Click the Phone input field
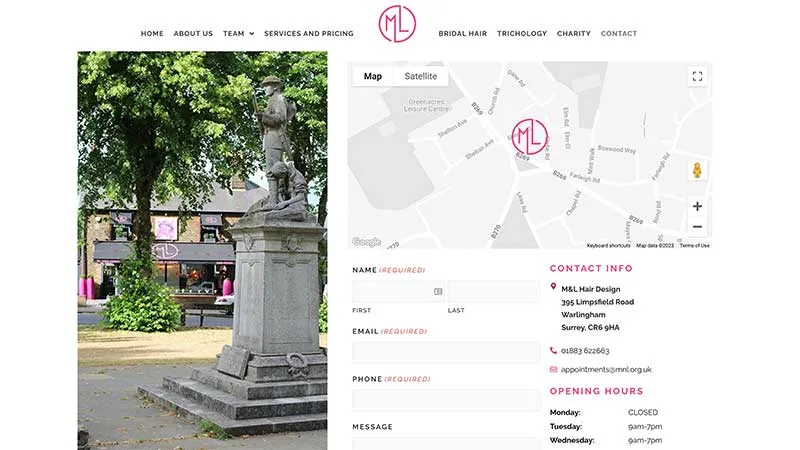 (446, 400)
